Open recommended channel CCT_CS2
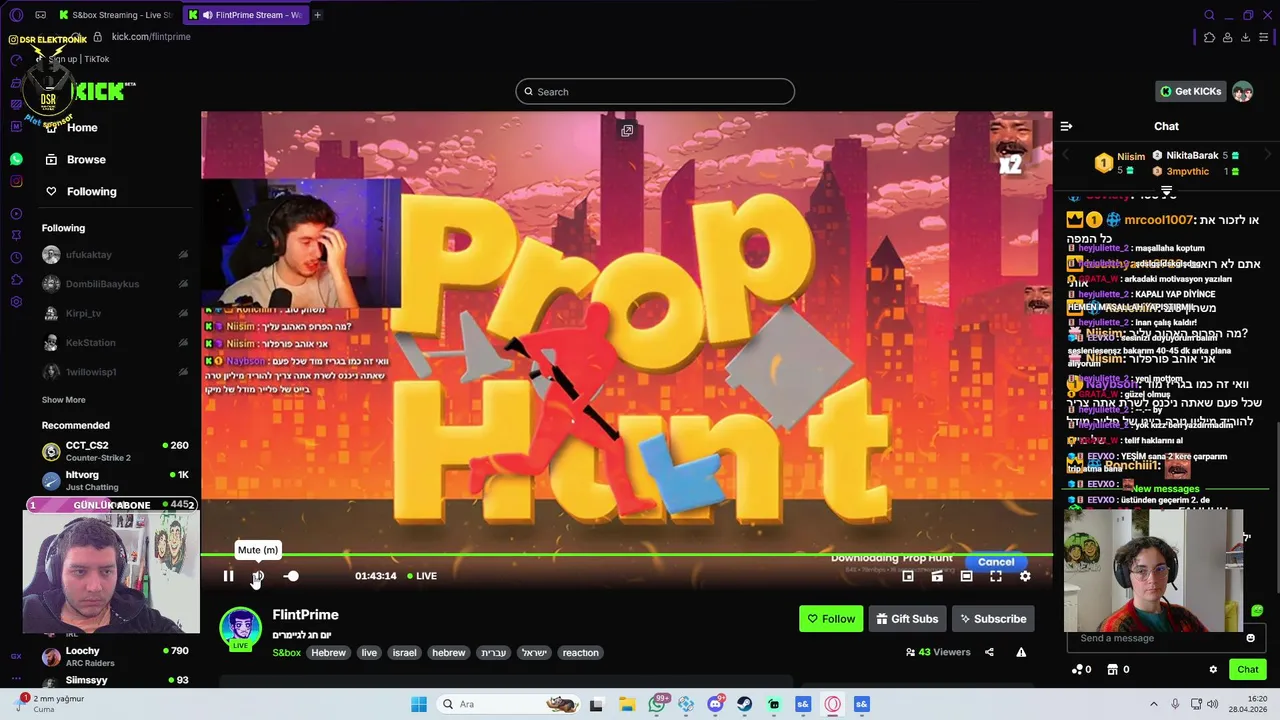Screen dimensions: 1280x720 pyautogui.click(x=115, y=451)
